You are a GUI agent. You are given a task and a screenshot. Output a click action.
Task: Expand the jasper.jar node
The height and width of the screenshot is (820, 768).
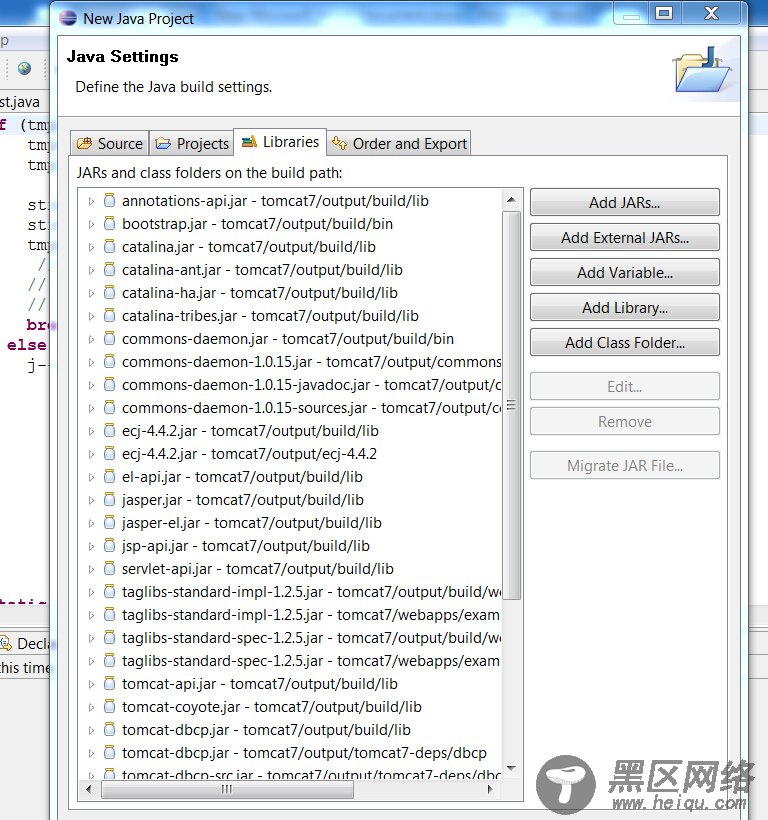coord(91,500)
